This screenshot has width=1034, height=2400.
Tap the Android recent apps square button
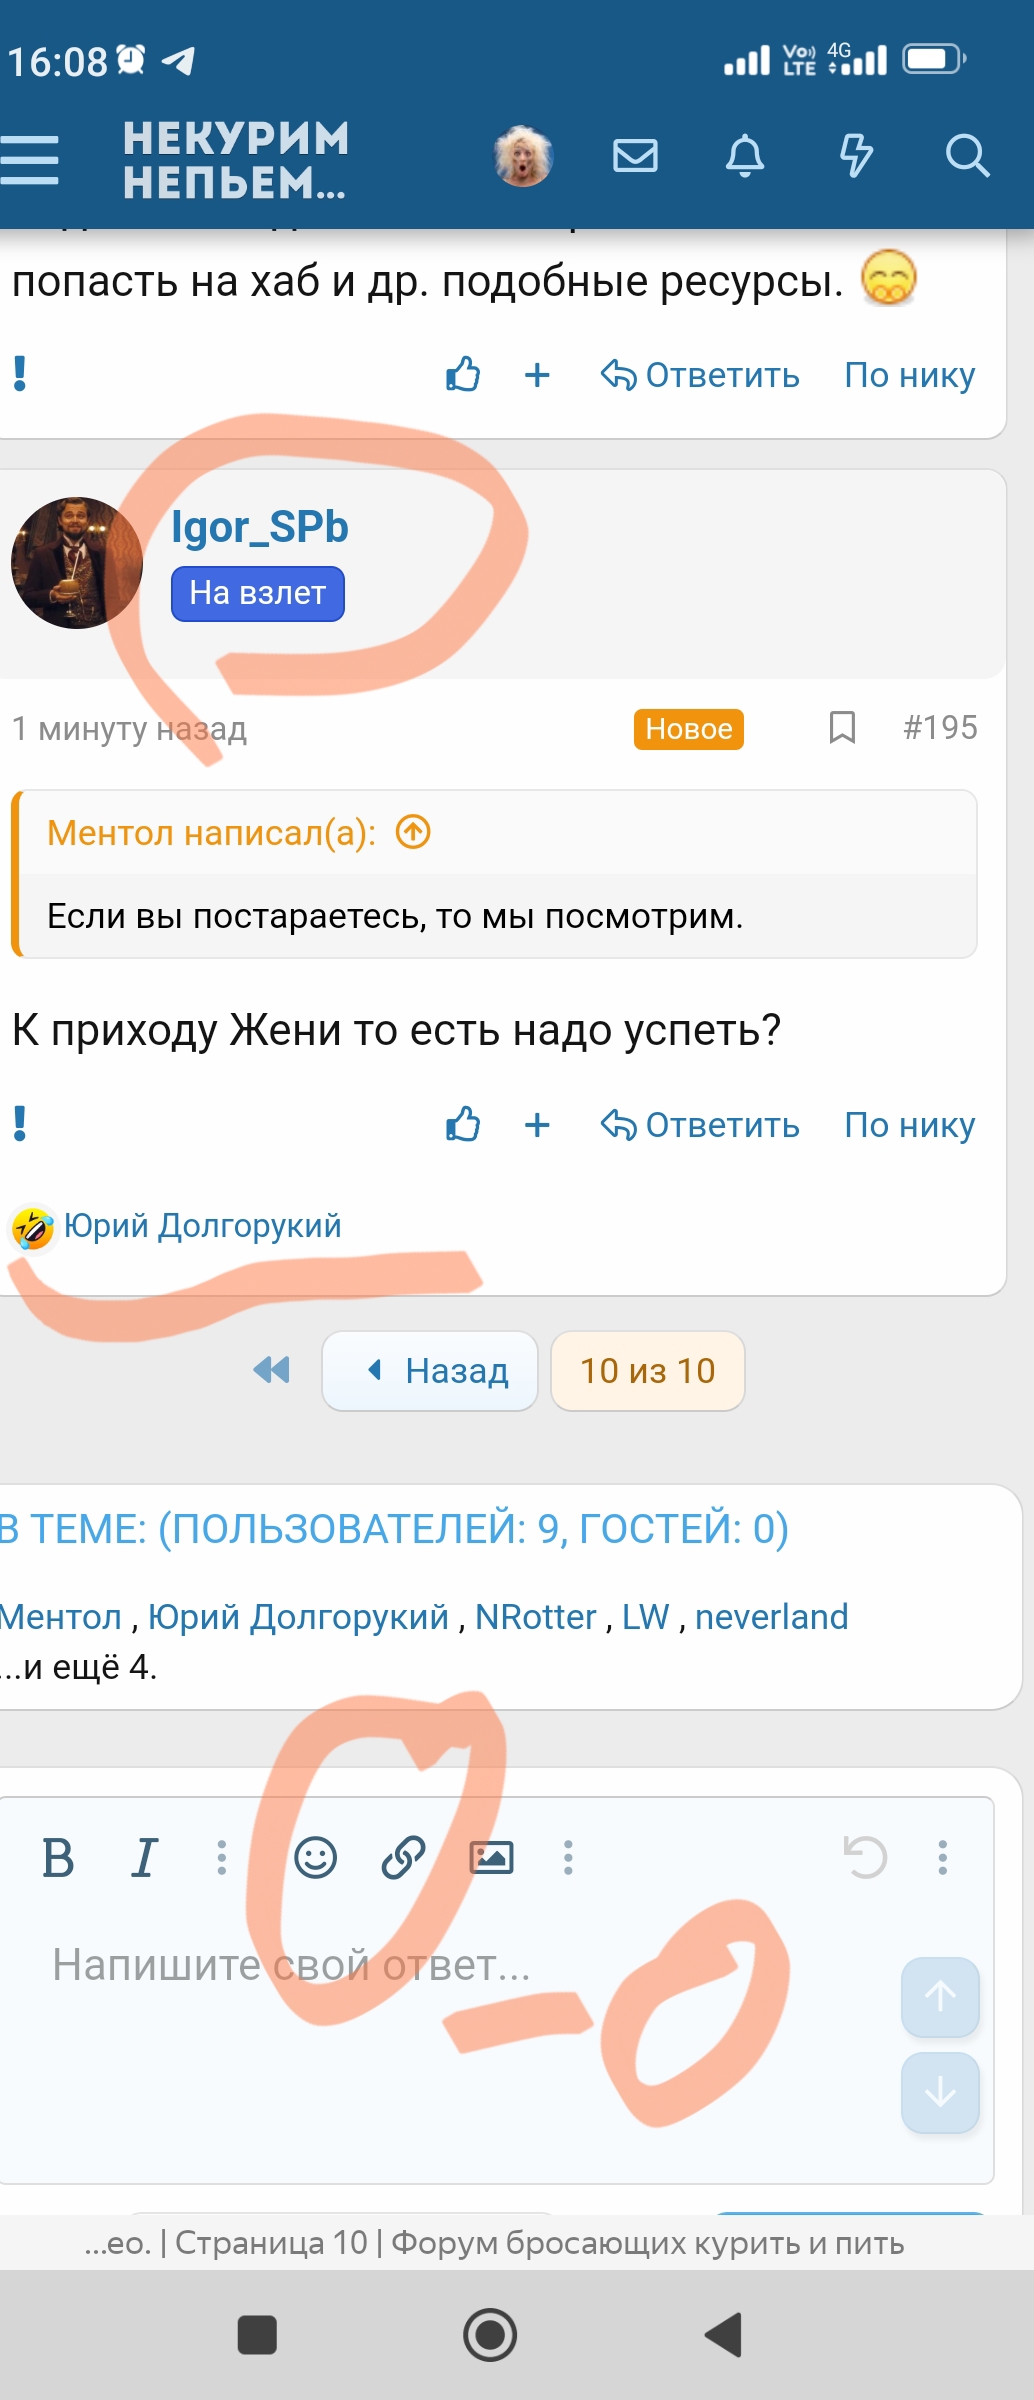(257, 2336)
